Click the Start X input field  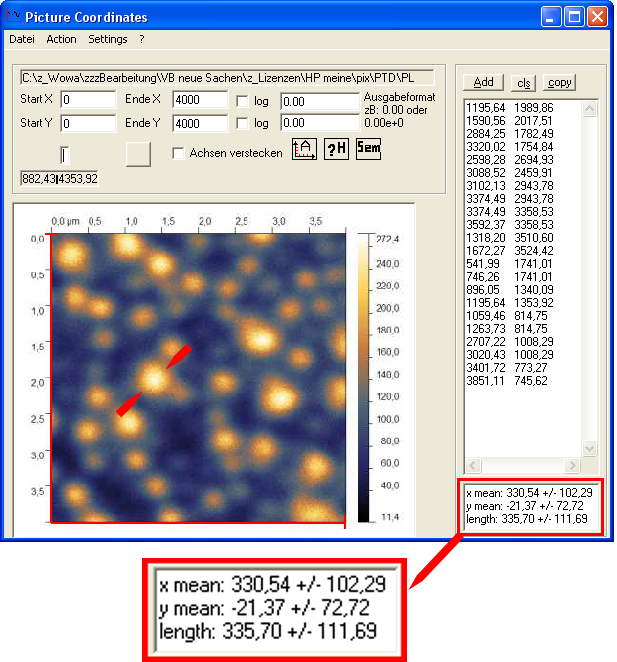88,100
